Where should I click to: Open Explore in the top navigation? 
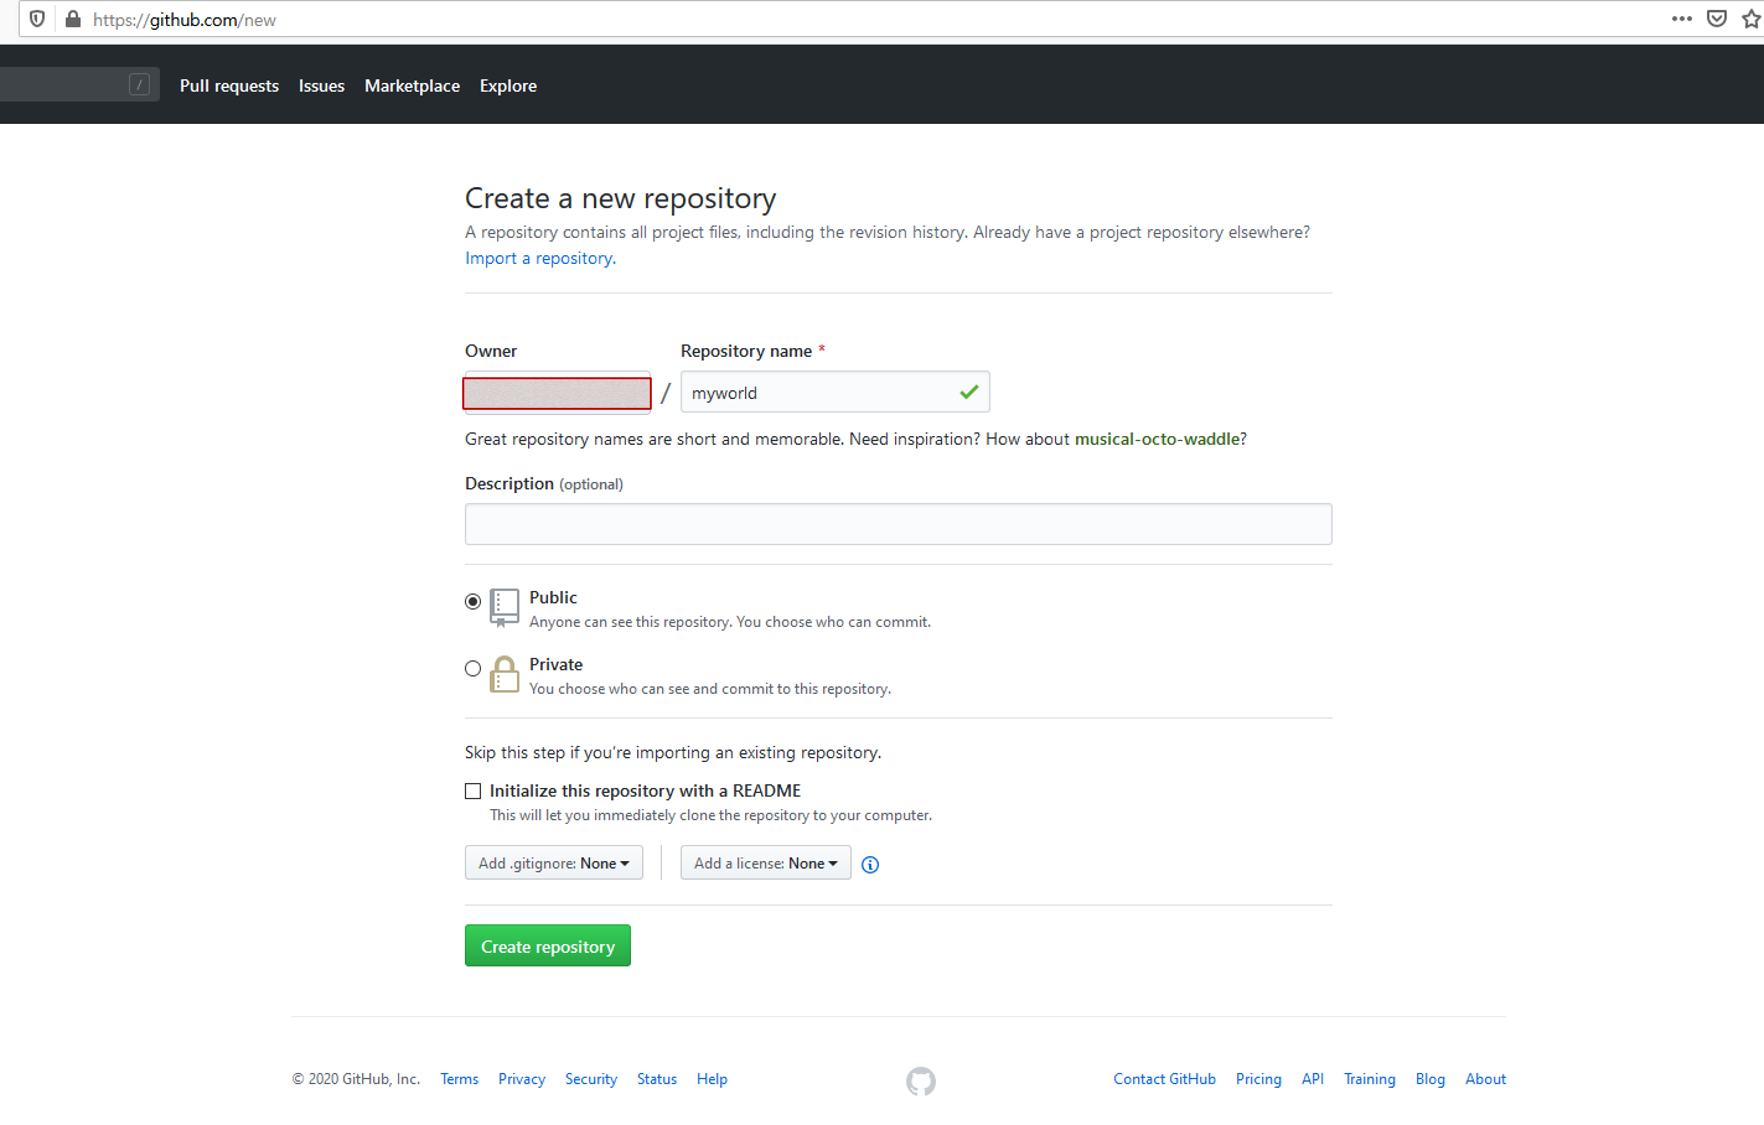(508, 86)
